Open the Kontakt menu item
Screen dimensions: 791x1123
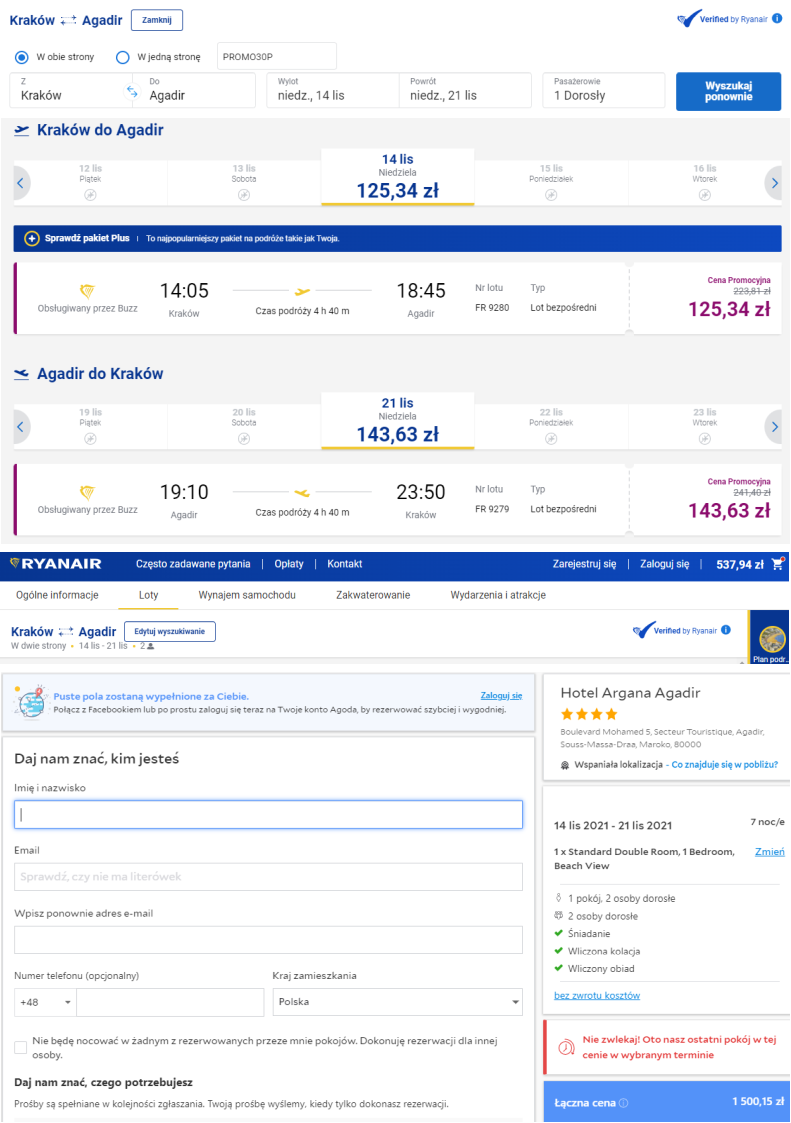345,564
